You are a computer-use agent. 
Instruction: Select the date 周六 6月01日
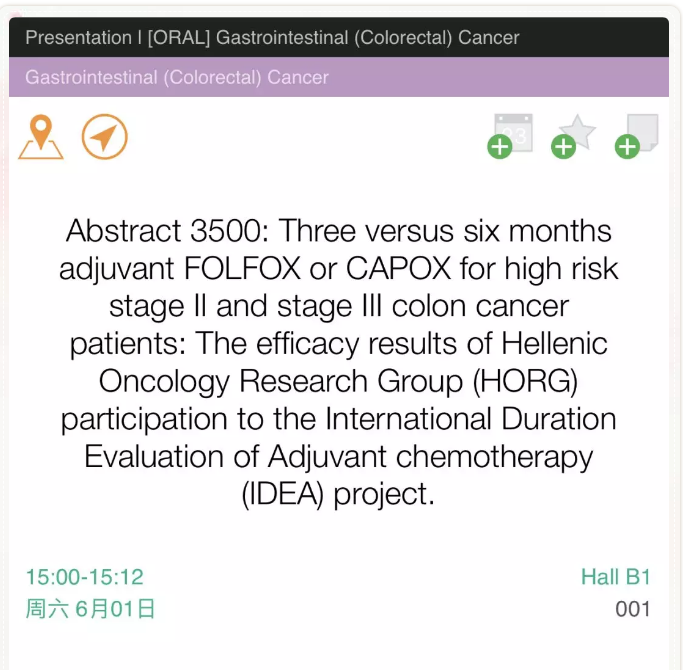[x=90, y=609]
